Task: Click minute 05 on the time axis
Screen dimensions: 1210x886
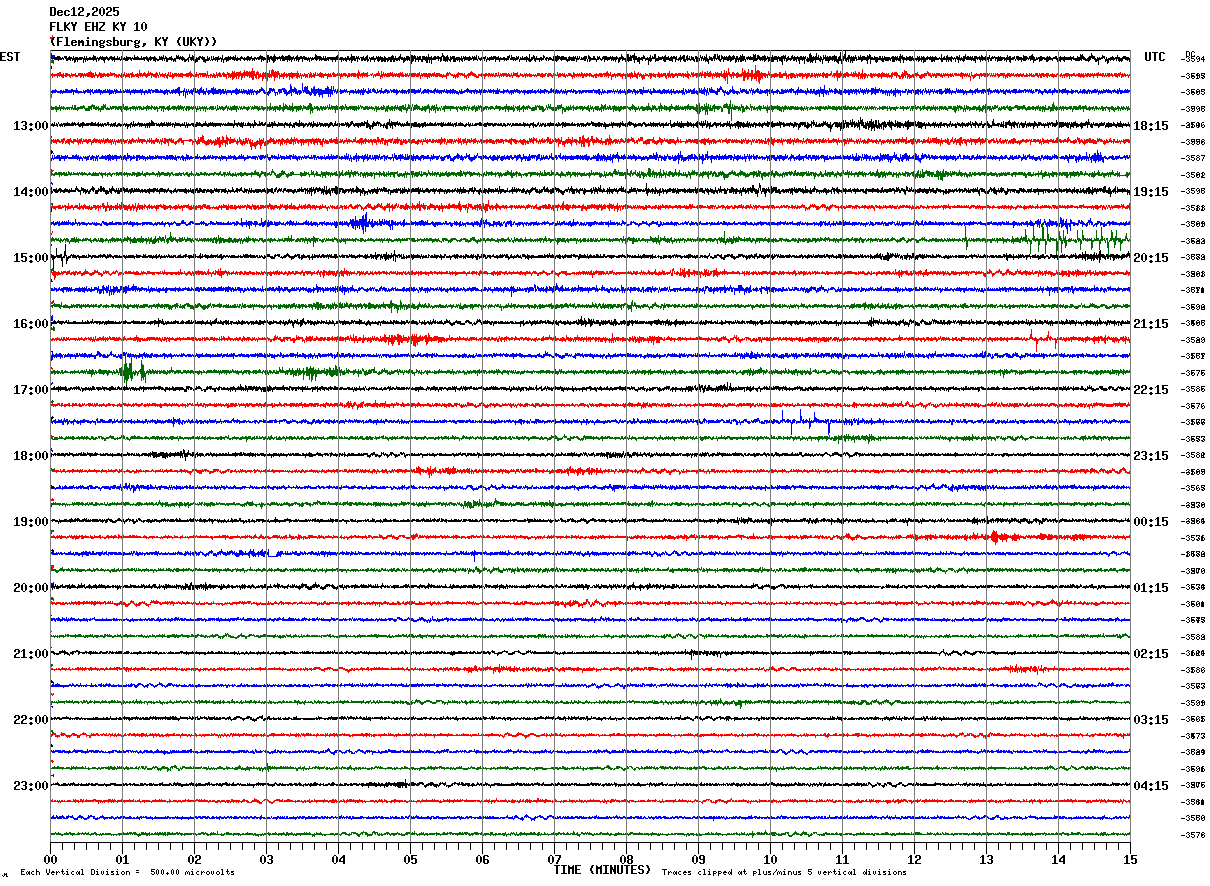Action: tap(410, 860)
